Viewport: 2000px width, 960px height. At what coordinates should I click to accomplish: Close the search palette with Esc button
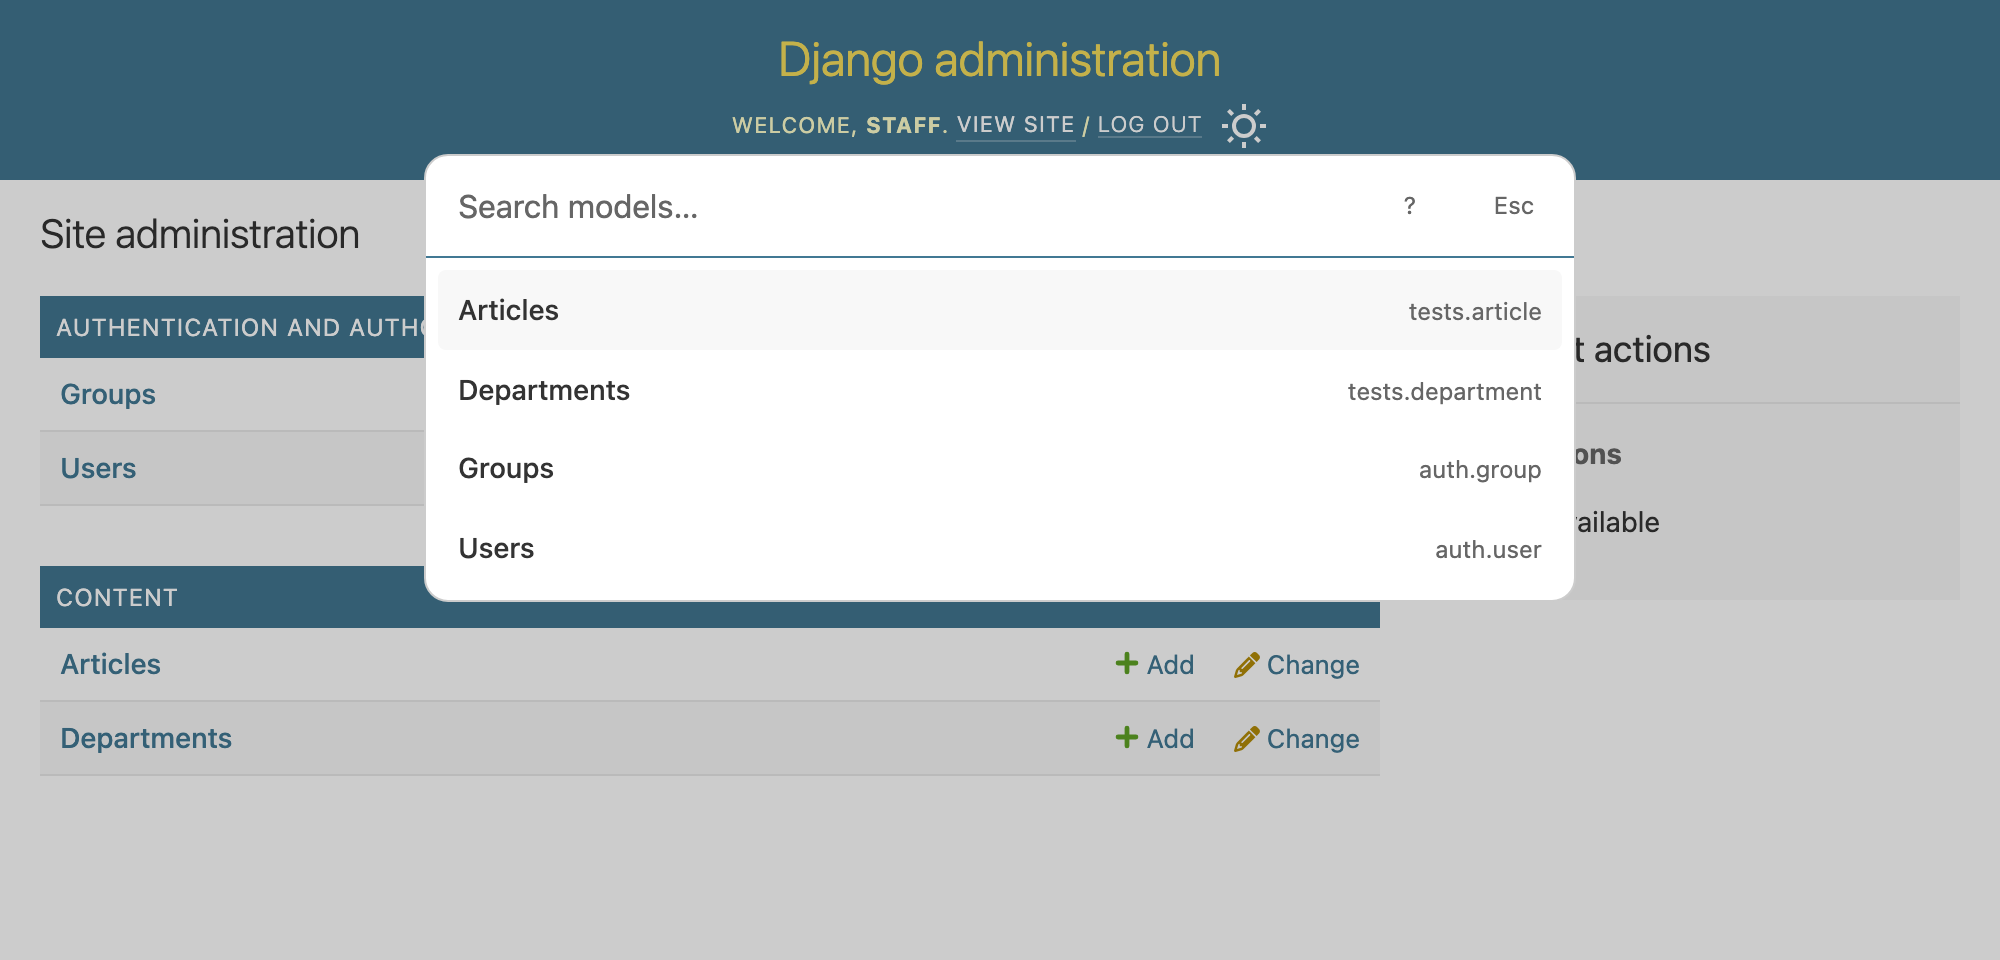[1513, 206]
